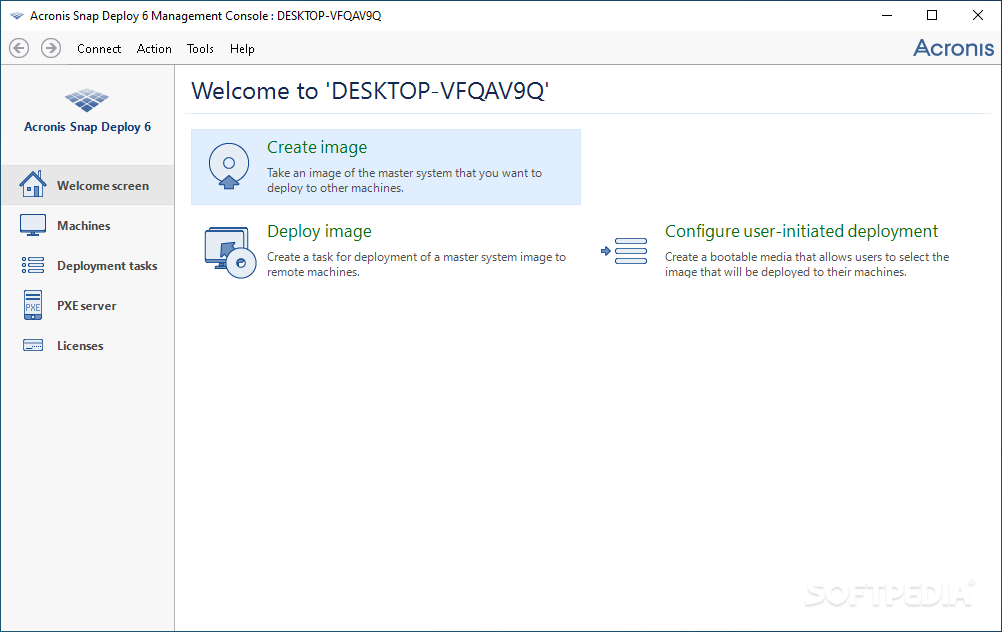Screen dimensions: 1002x632
Task: Close the Management Console window
Action: pyautogui.click(x=978, y=15)
